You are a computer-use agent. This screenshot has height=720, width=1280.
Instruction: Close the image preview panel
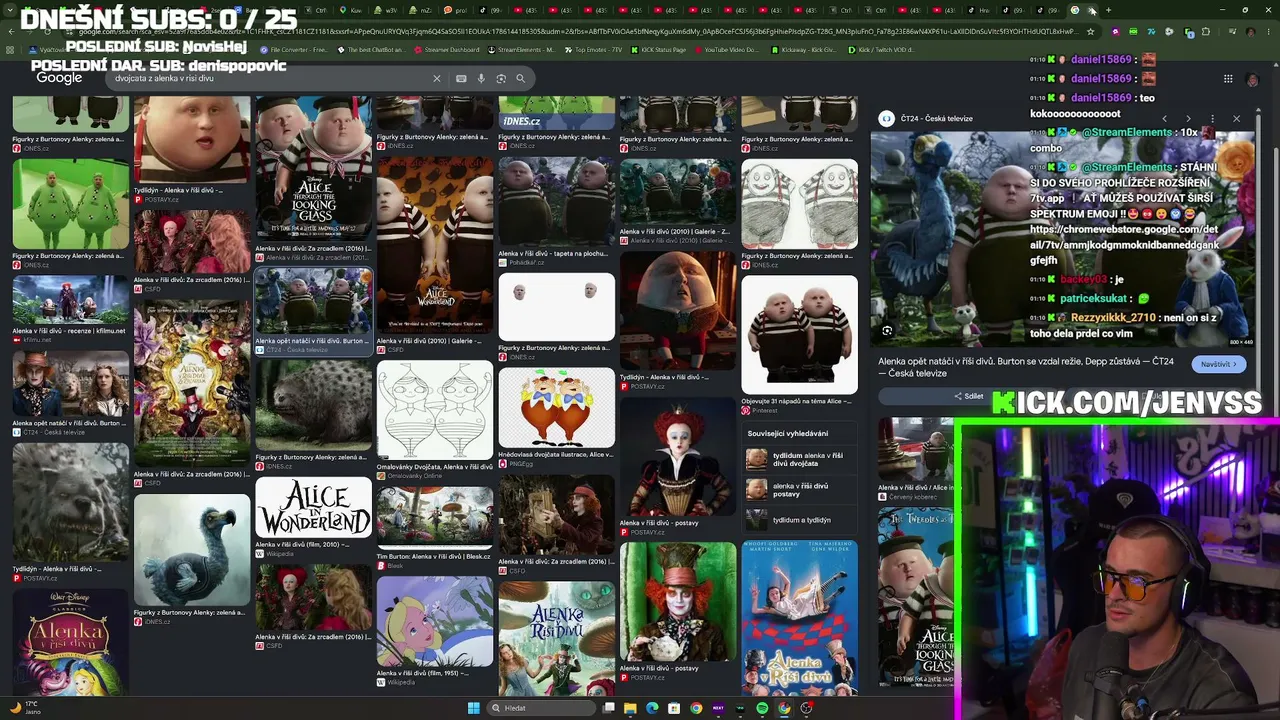(1236, 118)
